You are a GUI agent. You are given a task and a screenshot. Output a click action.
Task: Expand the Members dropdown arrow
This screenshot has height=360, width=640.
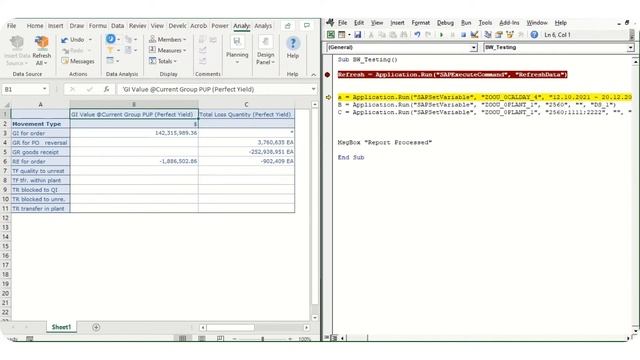point(184,40)
